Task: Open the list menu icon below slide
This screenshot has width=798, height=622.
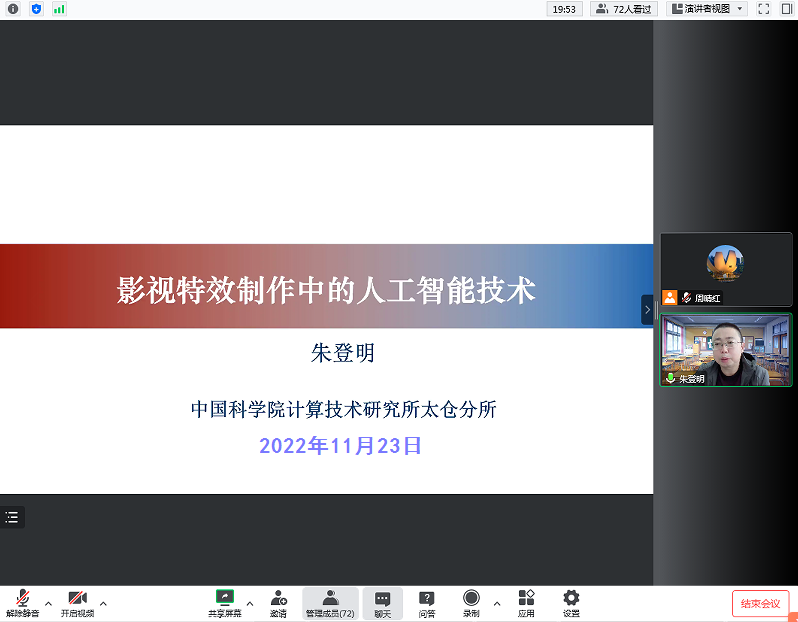Action: click(x=12, y=517)
